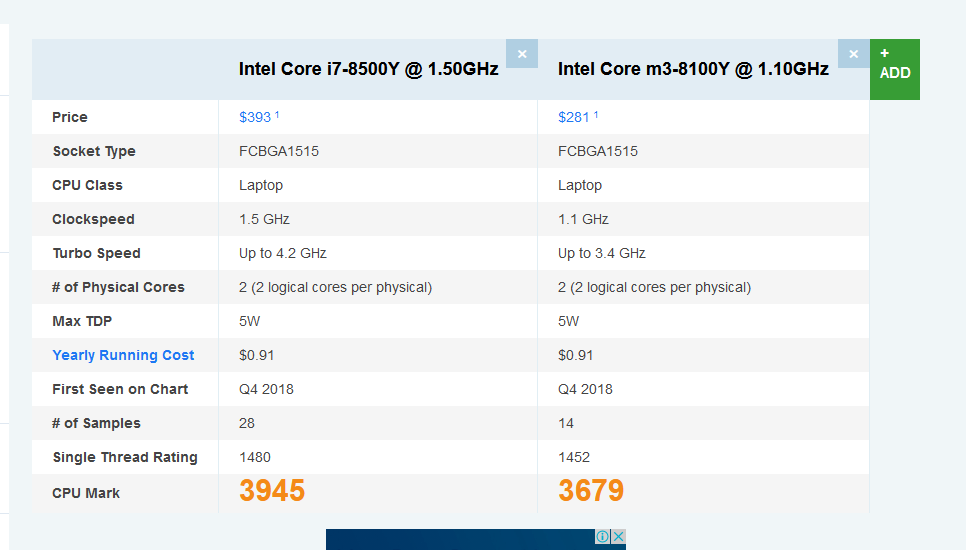Click the Up to 4.2 GHz turbo value
966x550 pixels.
pyautogui.click(x=283, y=253)
